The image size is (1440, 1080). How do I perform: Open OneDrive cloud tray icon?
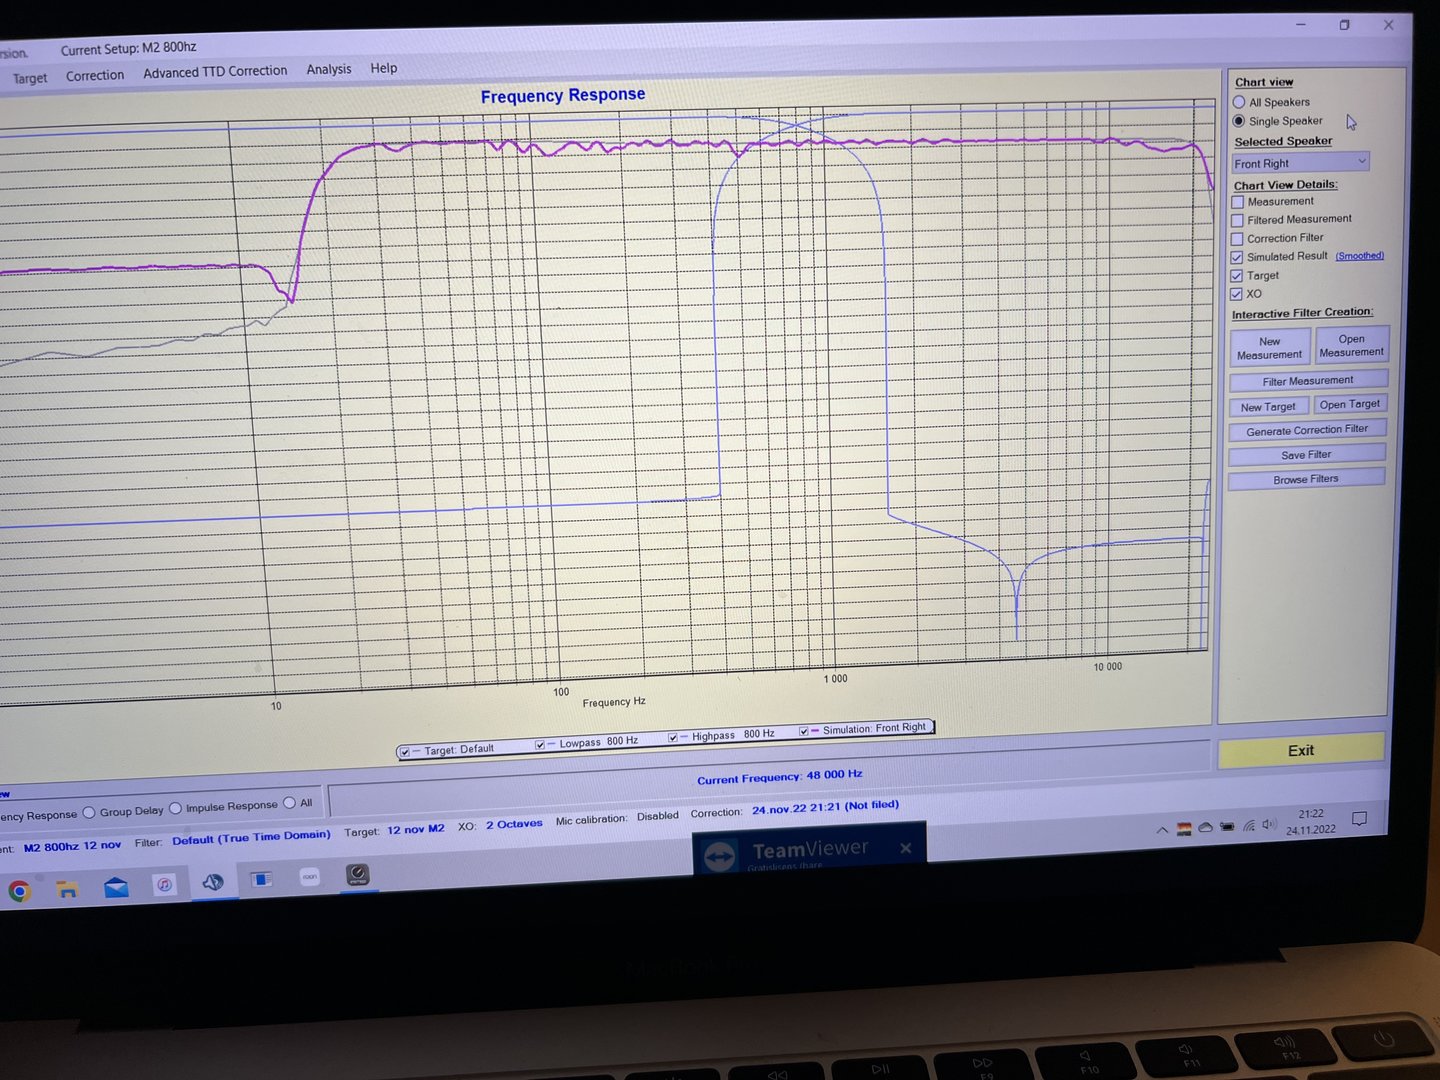[x=1206, y=828]
